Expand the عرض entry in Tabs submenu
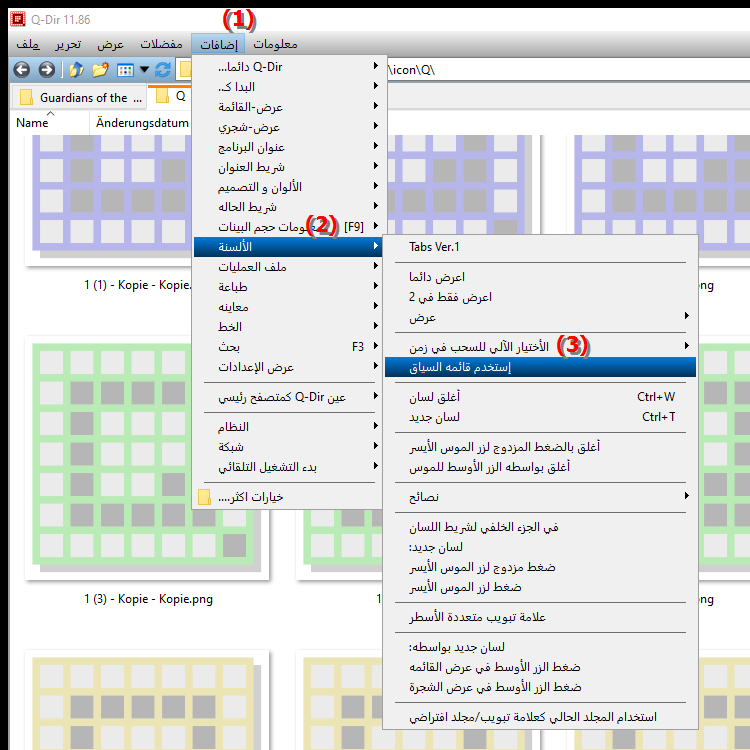 pos(540,317)
